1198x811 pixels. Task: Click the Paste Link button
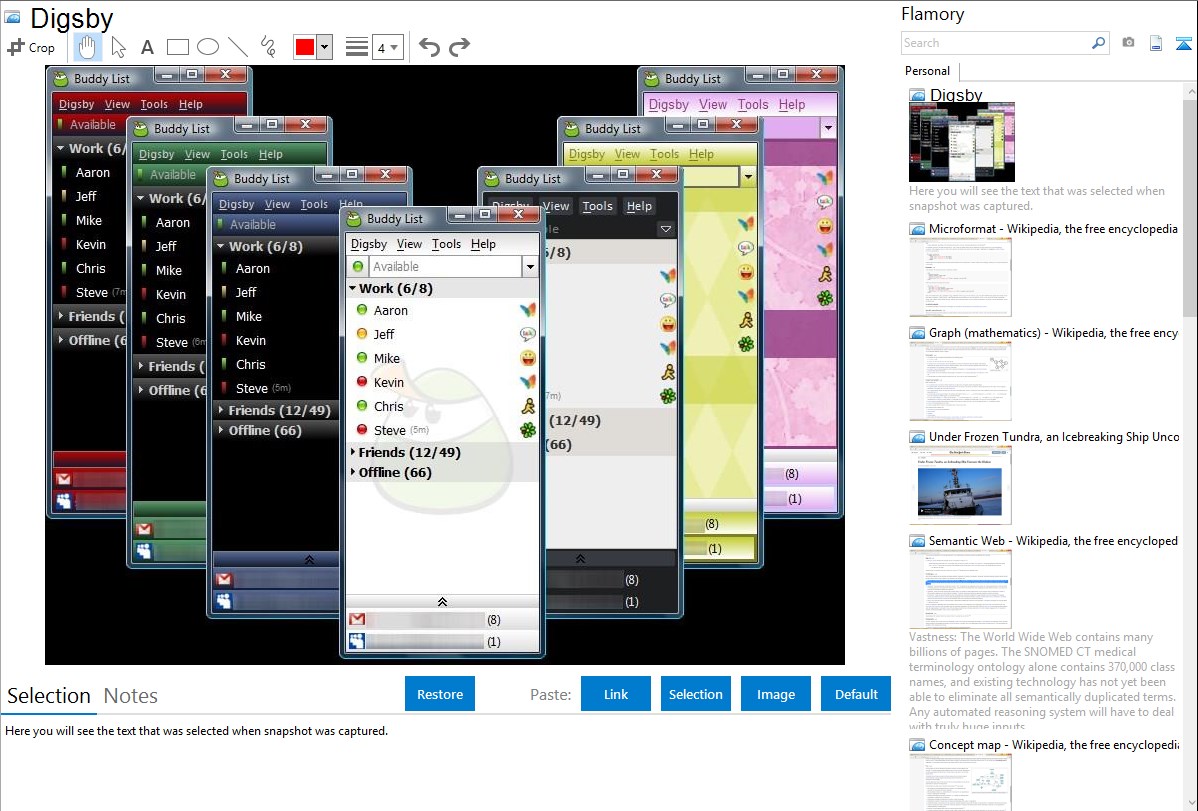coord(616,694)
